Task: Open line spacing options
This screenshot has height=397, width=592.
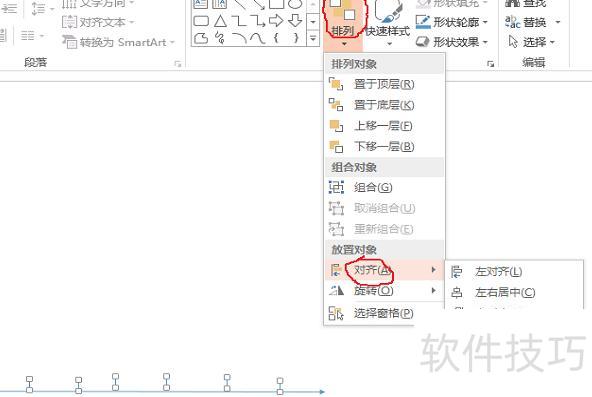Action: coord(42,8)
